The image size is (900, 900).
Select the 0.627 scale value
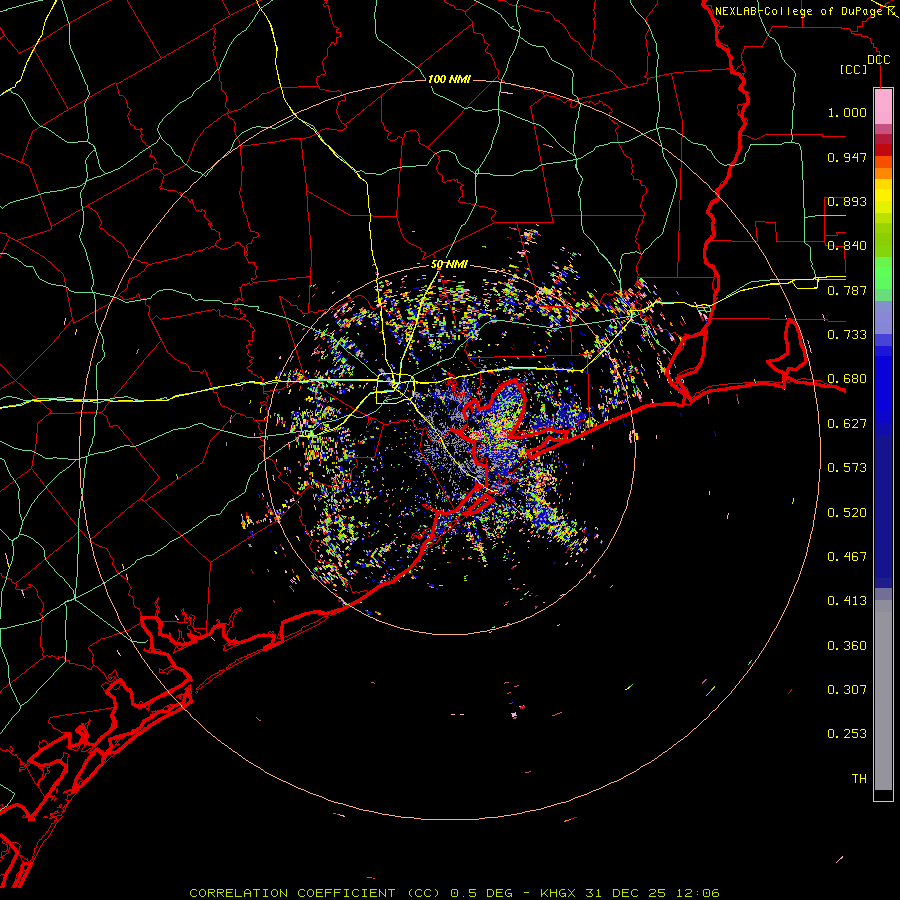pos(847,424)
